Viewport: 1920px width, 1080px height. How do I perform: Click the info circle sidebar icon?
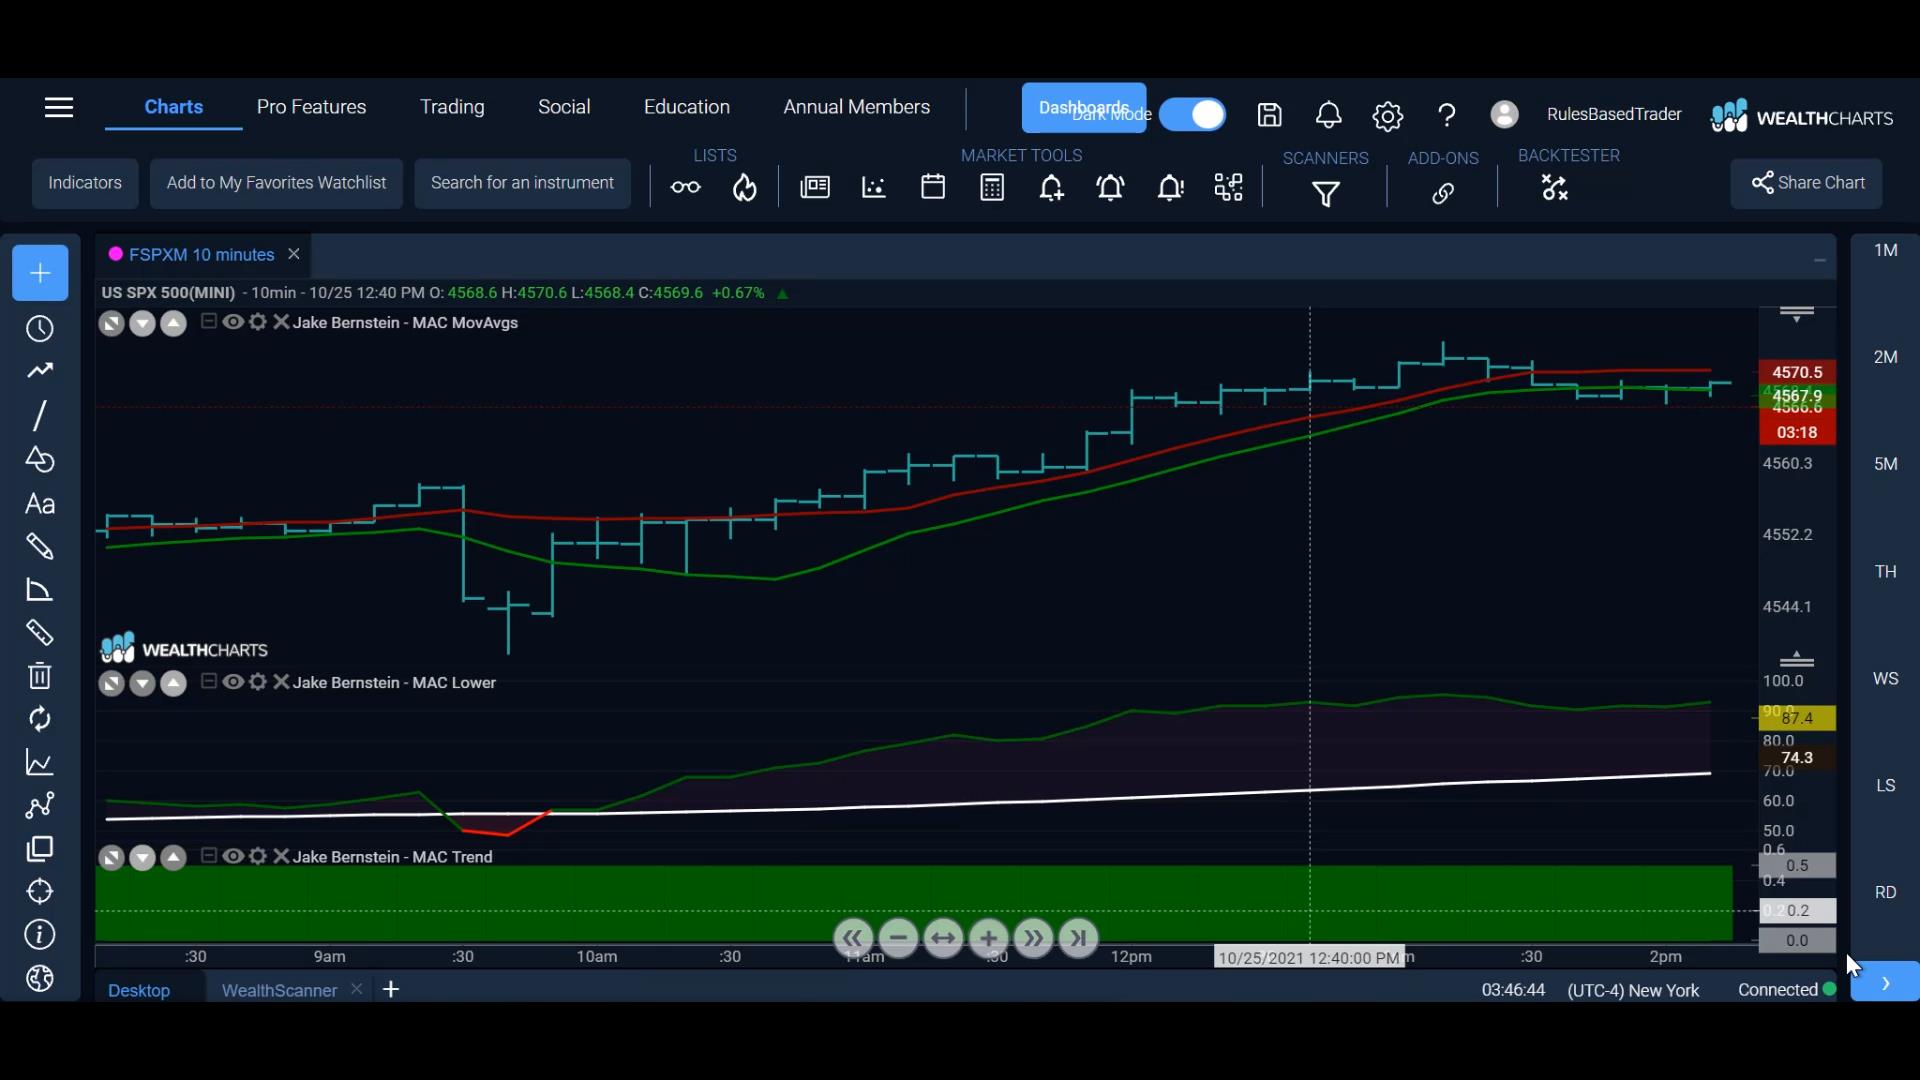tap(39, 935)
